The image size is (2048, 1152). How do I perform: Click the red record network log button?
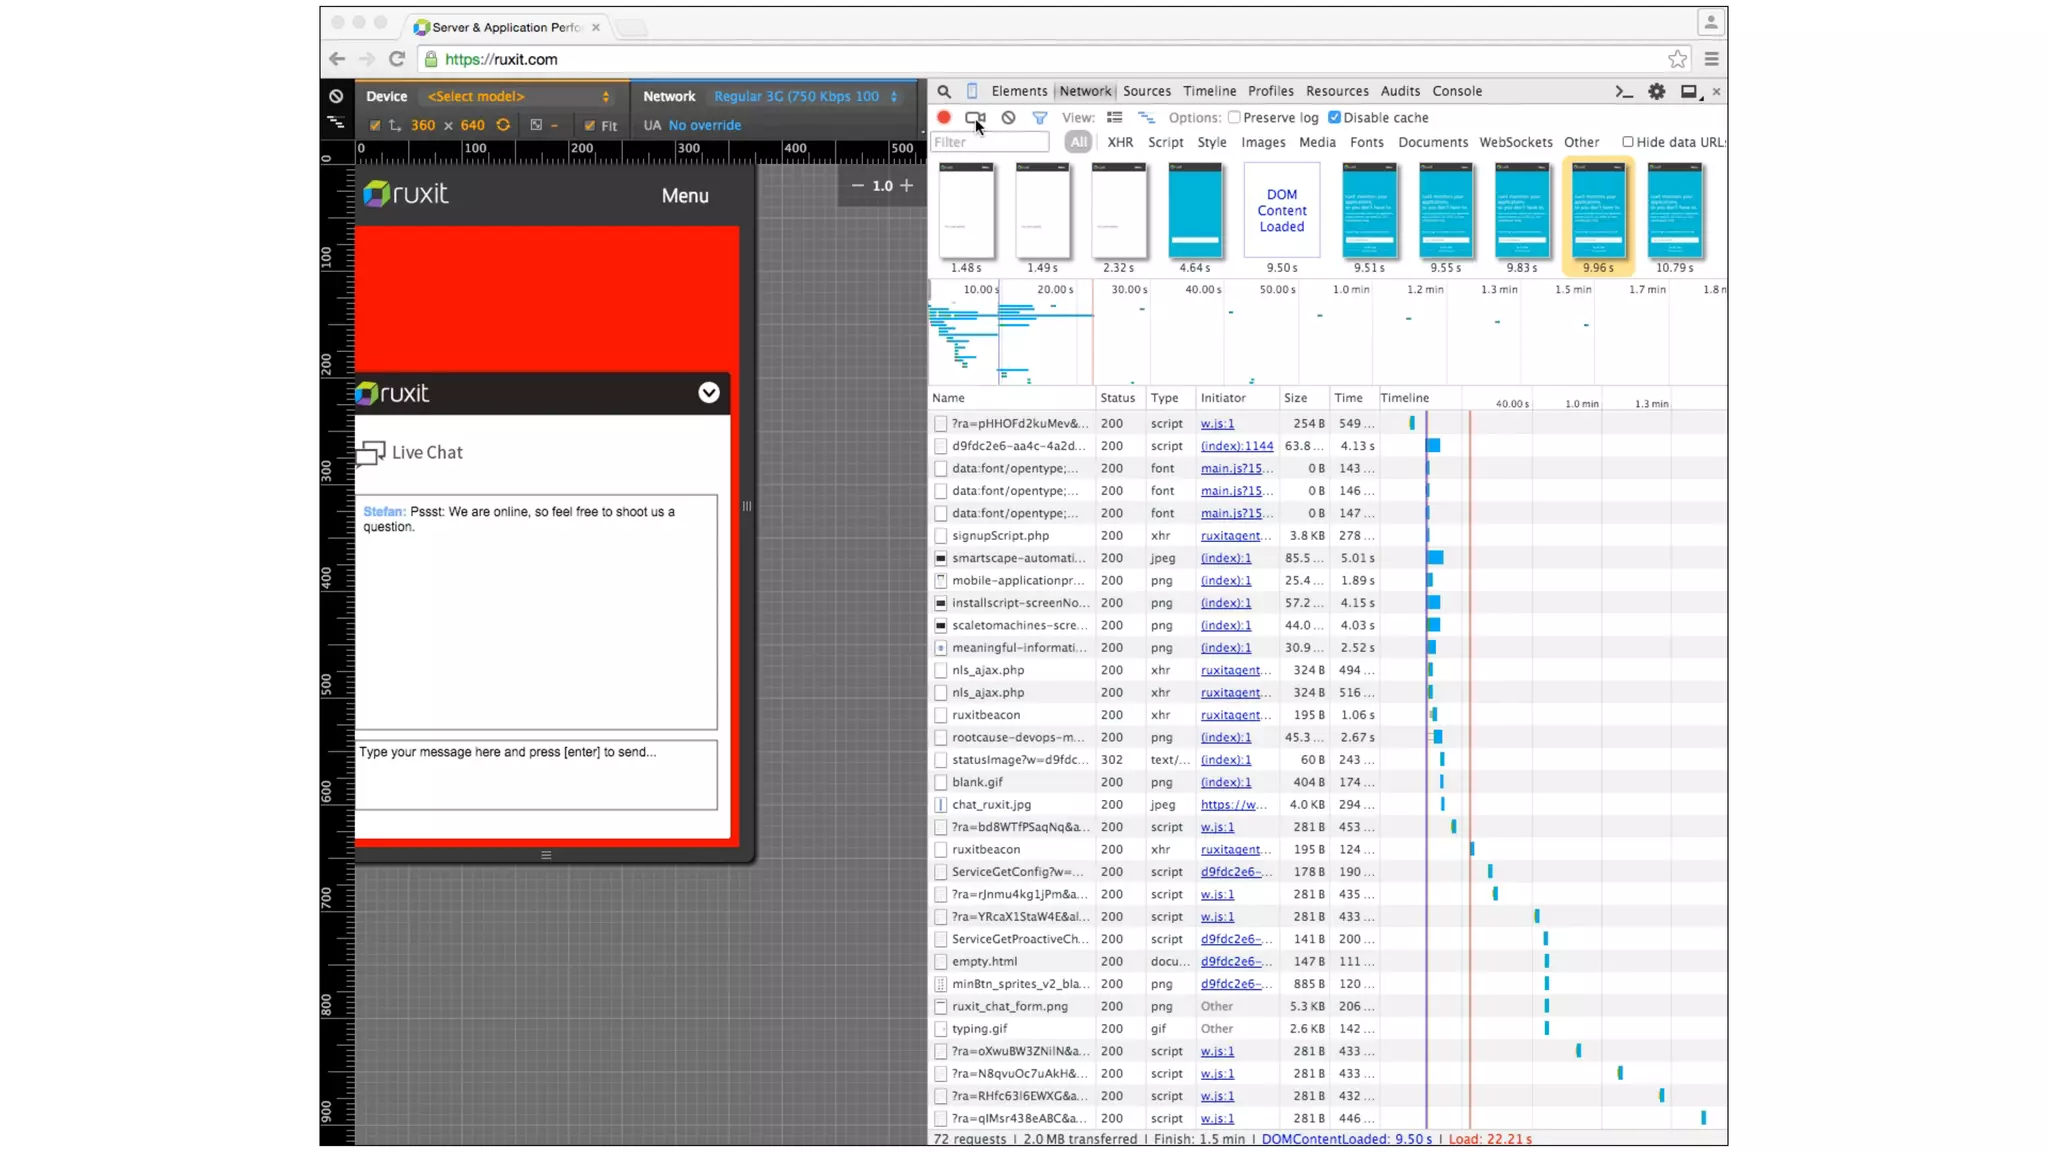coord(943,117)
